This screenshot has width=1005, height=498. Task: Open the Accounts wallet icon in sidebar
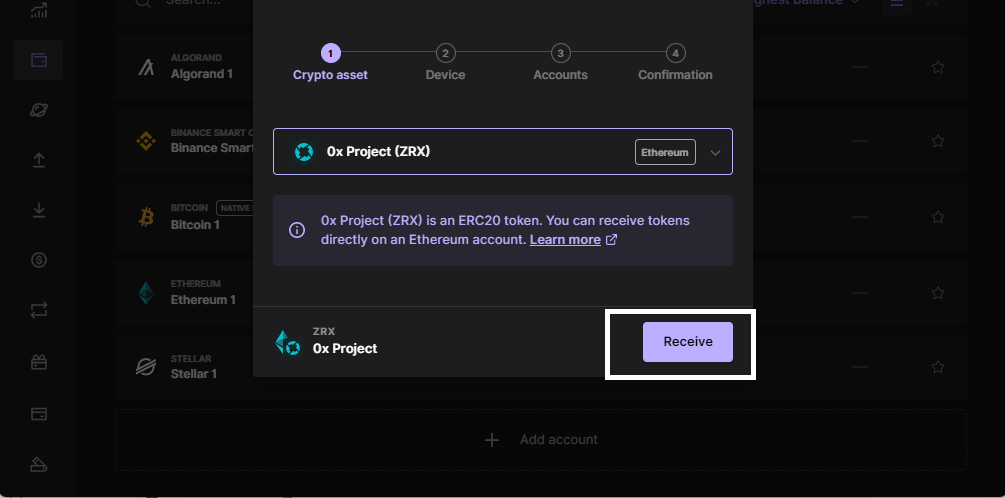(x=39, y=60)
